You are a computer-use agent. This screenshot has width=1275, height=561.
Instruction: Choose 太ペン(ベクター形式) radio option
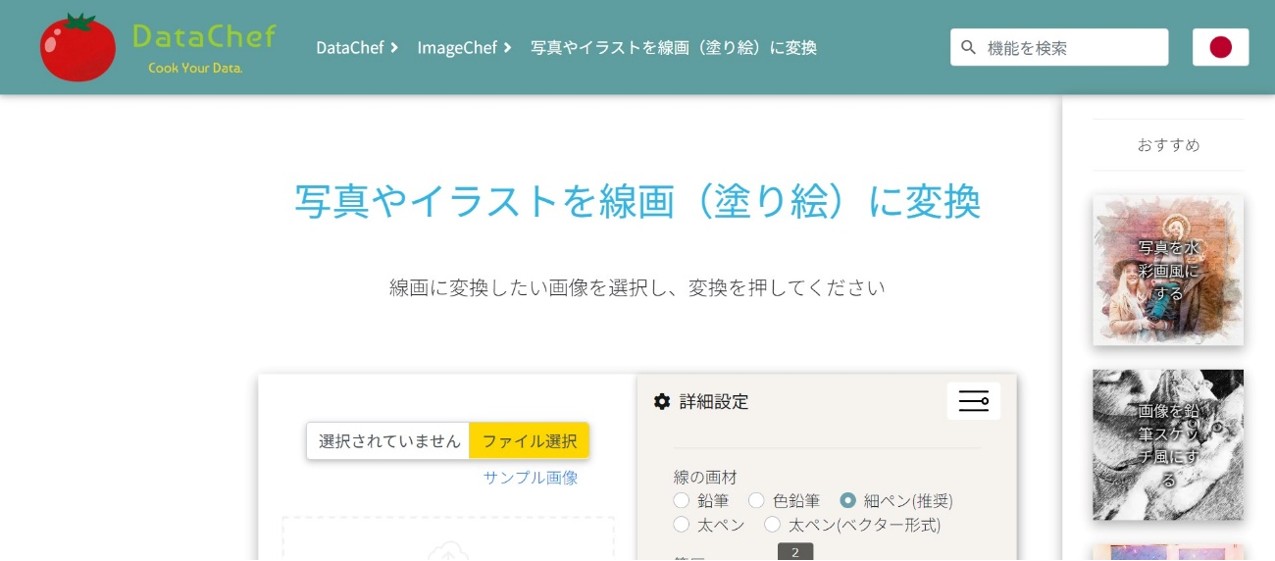[772, 524]
